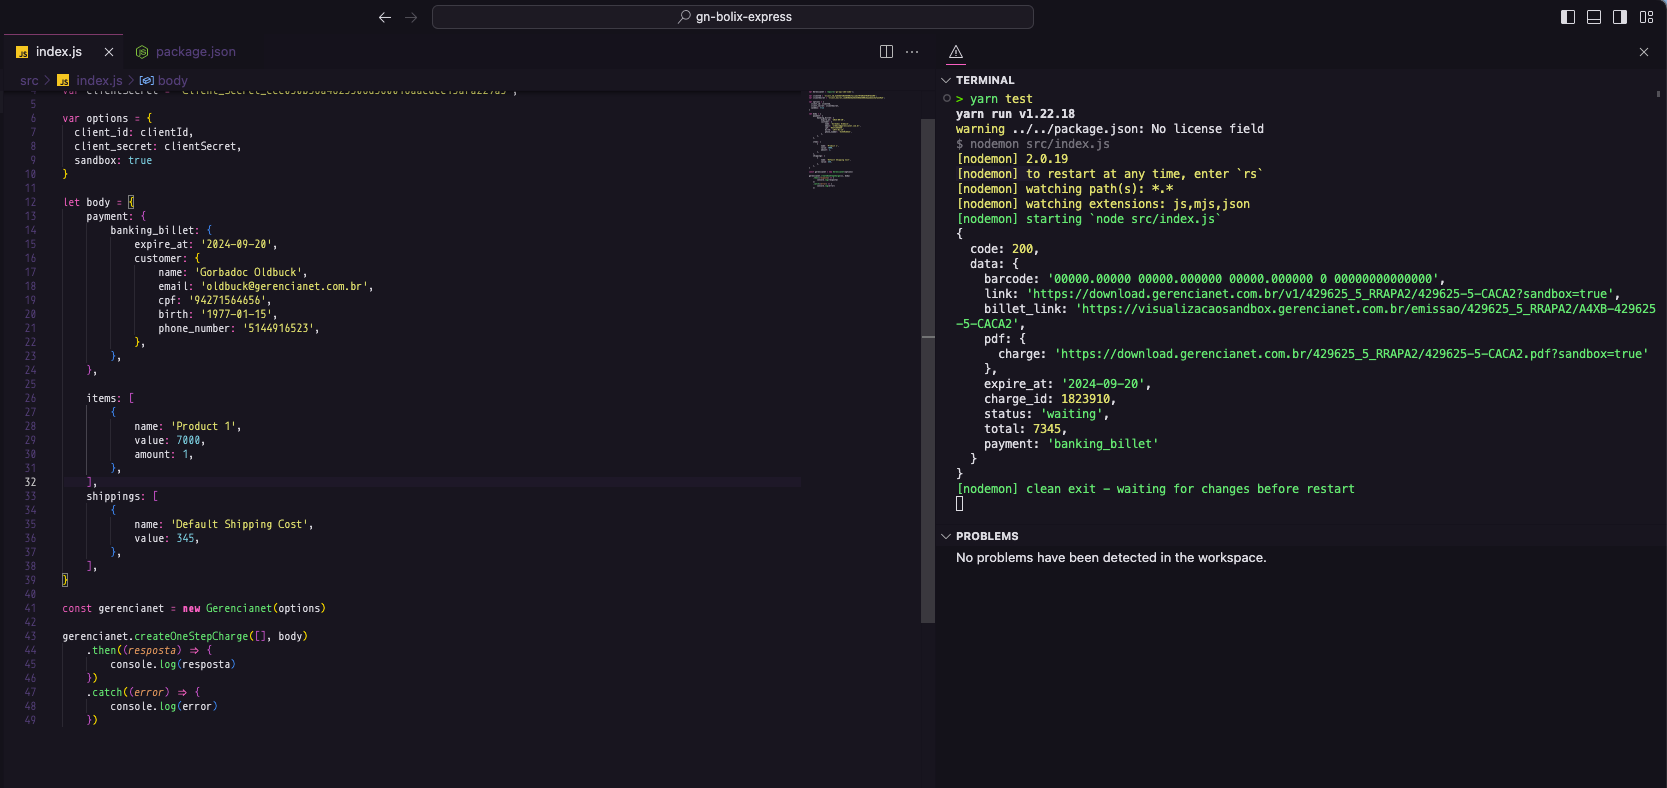This screenshot has width=1667, height=788.
Task: Click on 'Default Shipping Cost' string
Action: (242, 524)
